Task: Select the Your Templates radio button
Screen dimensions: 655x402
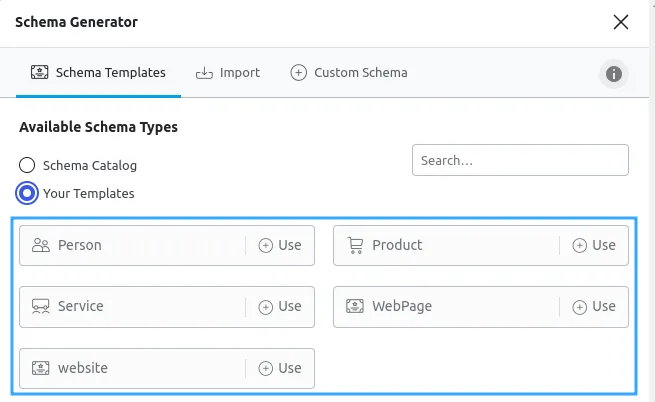Action: (27, 193)
